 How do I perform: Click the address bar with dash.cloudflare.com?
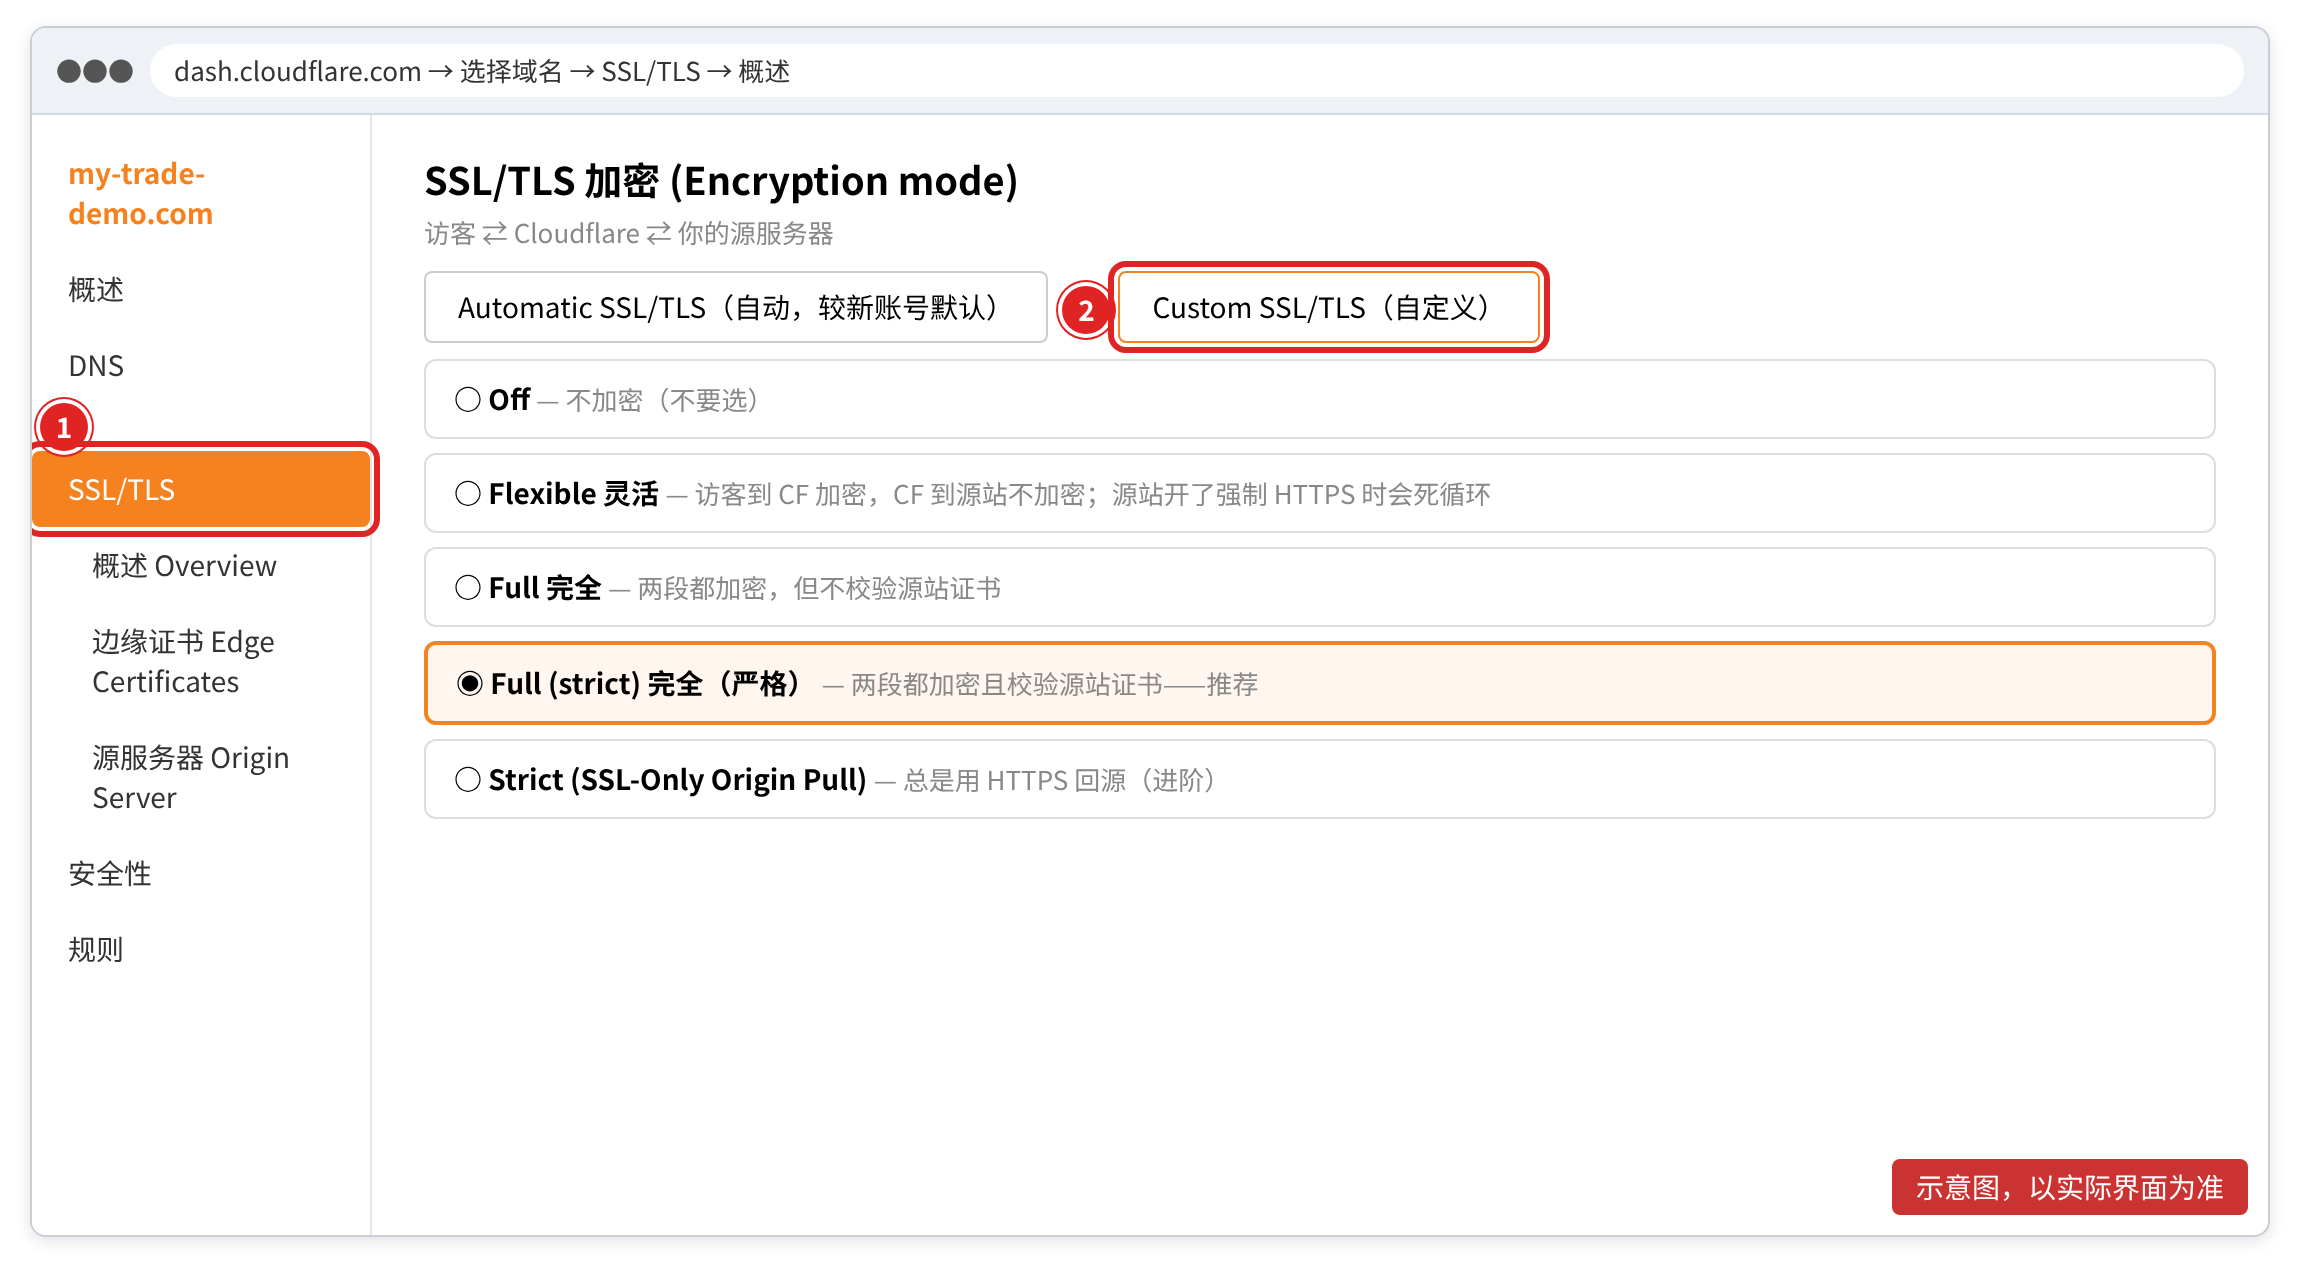(x=1196, y=71)
